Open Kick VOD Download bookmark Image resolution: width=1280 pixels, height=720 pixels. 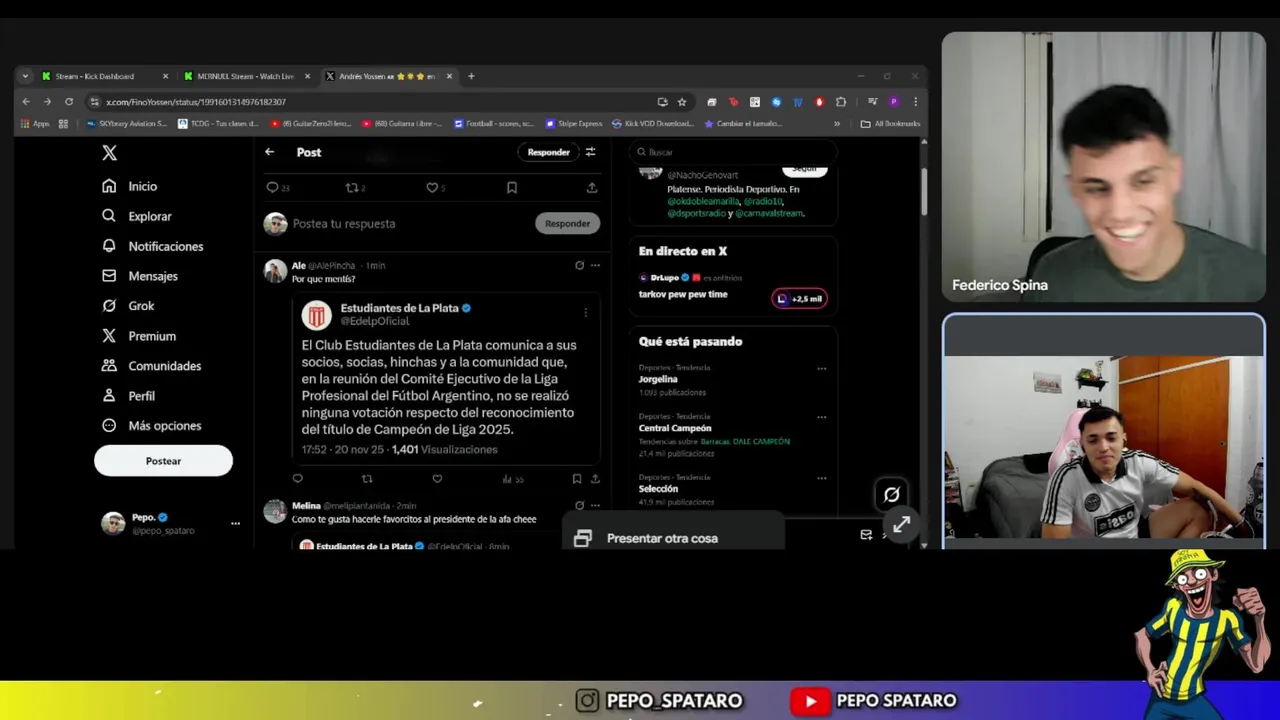tap(652, 124)
